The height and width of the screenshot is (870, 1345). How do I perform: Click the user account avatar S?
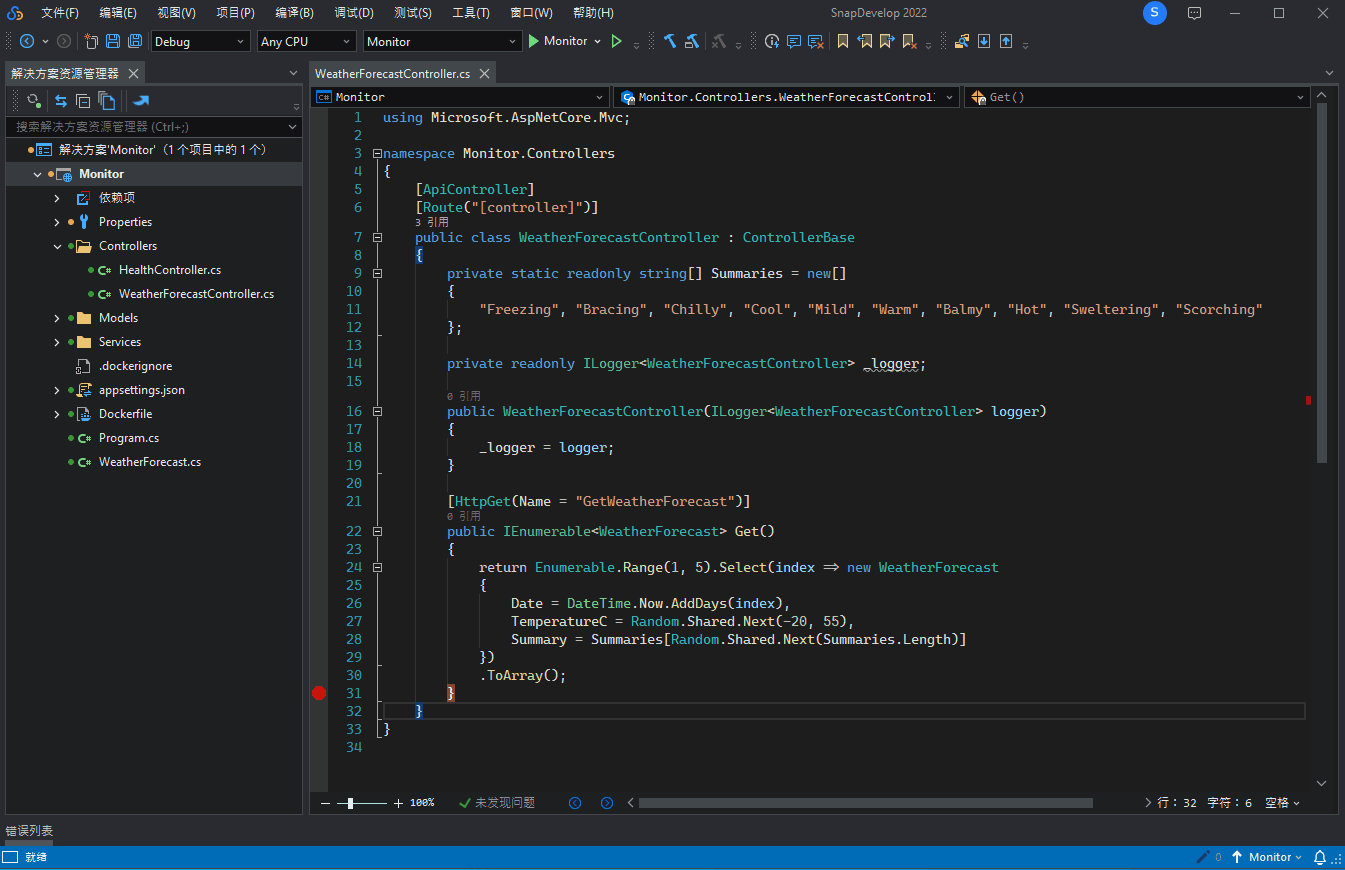[1155, 13]
